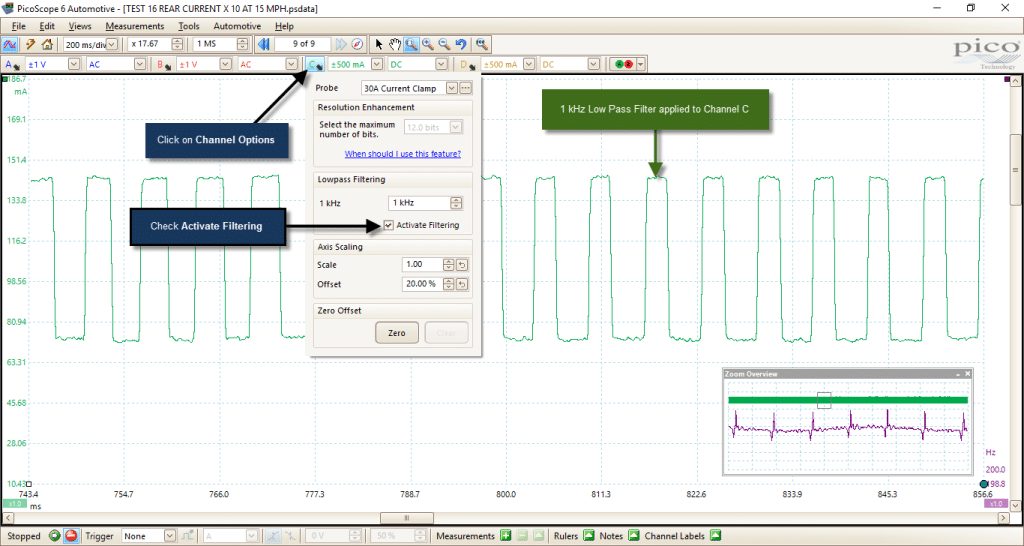Image resolution: width=1024 pixels, height=546 pixels.
Task: Open Channel A ±1 V range dropdown
Action: click(74, 64)
